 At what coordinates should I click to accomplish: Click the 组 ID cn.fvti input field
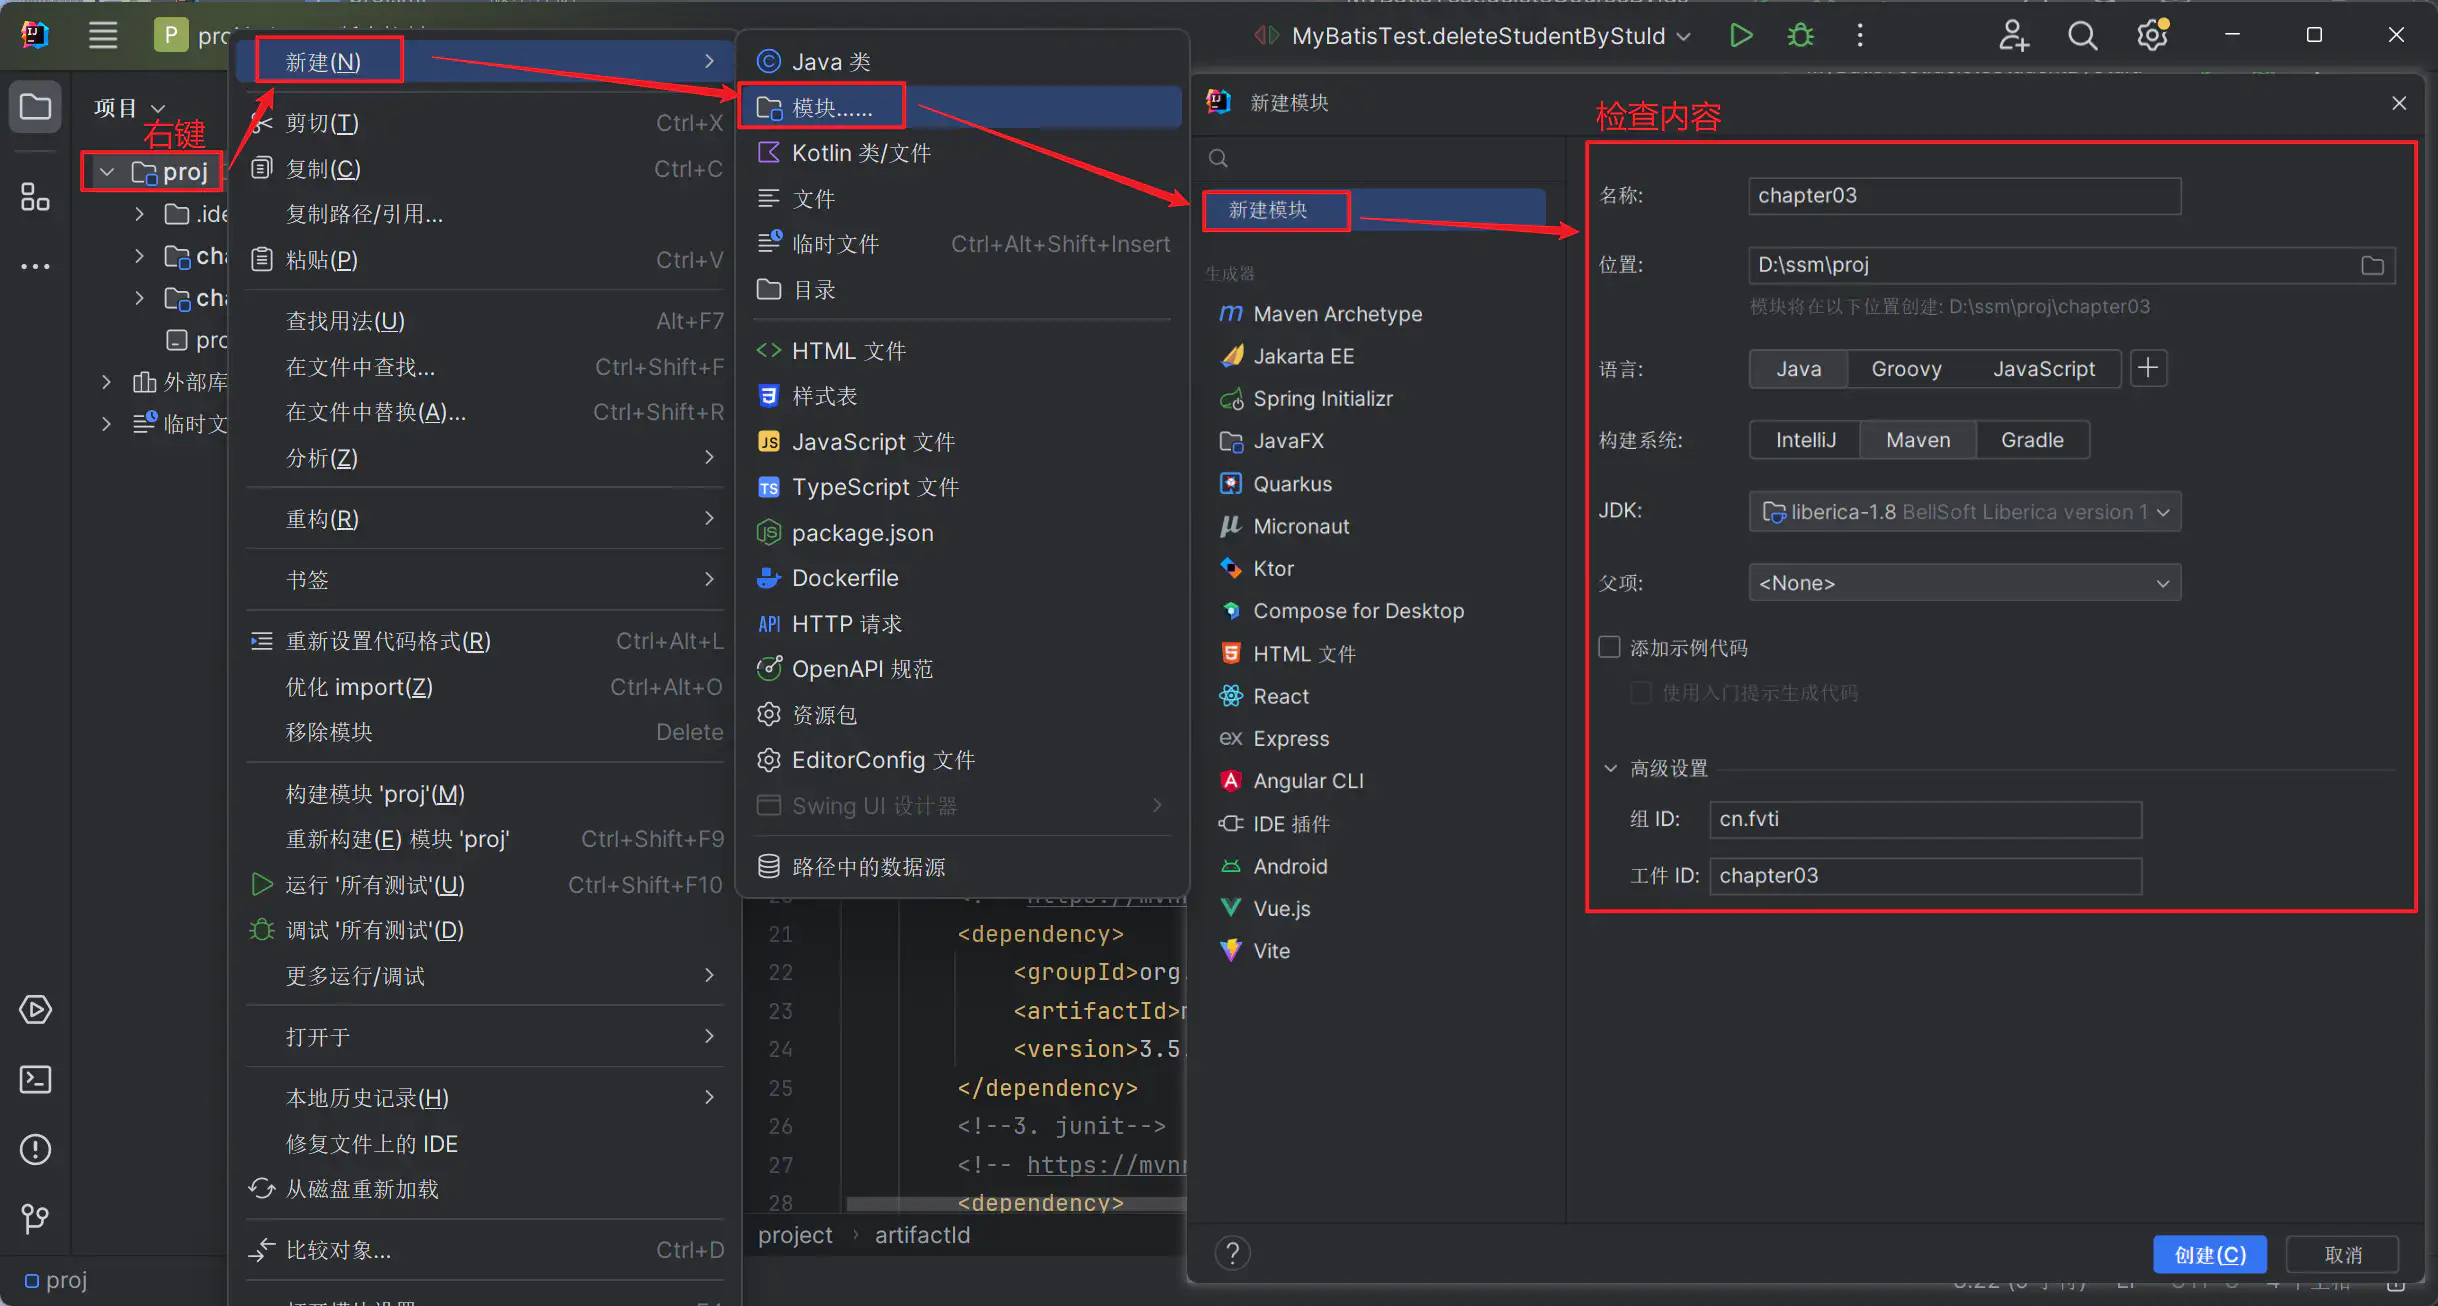click(1925, 819)
